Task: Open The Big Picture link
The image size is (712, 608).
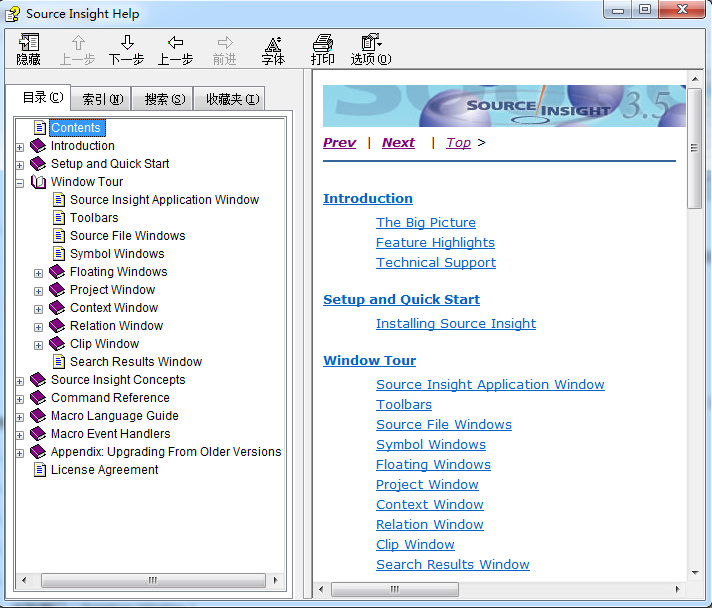Action: click(425, 222)
